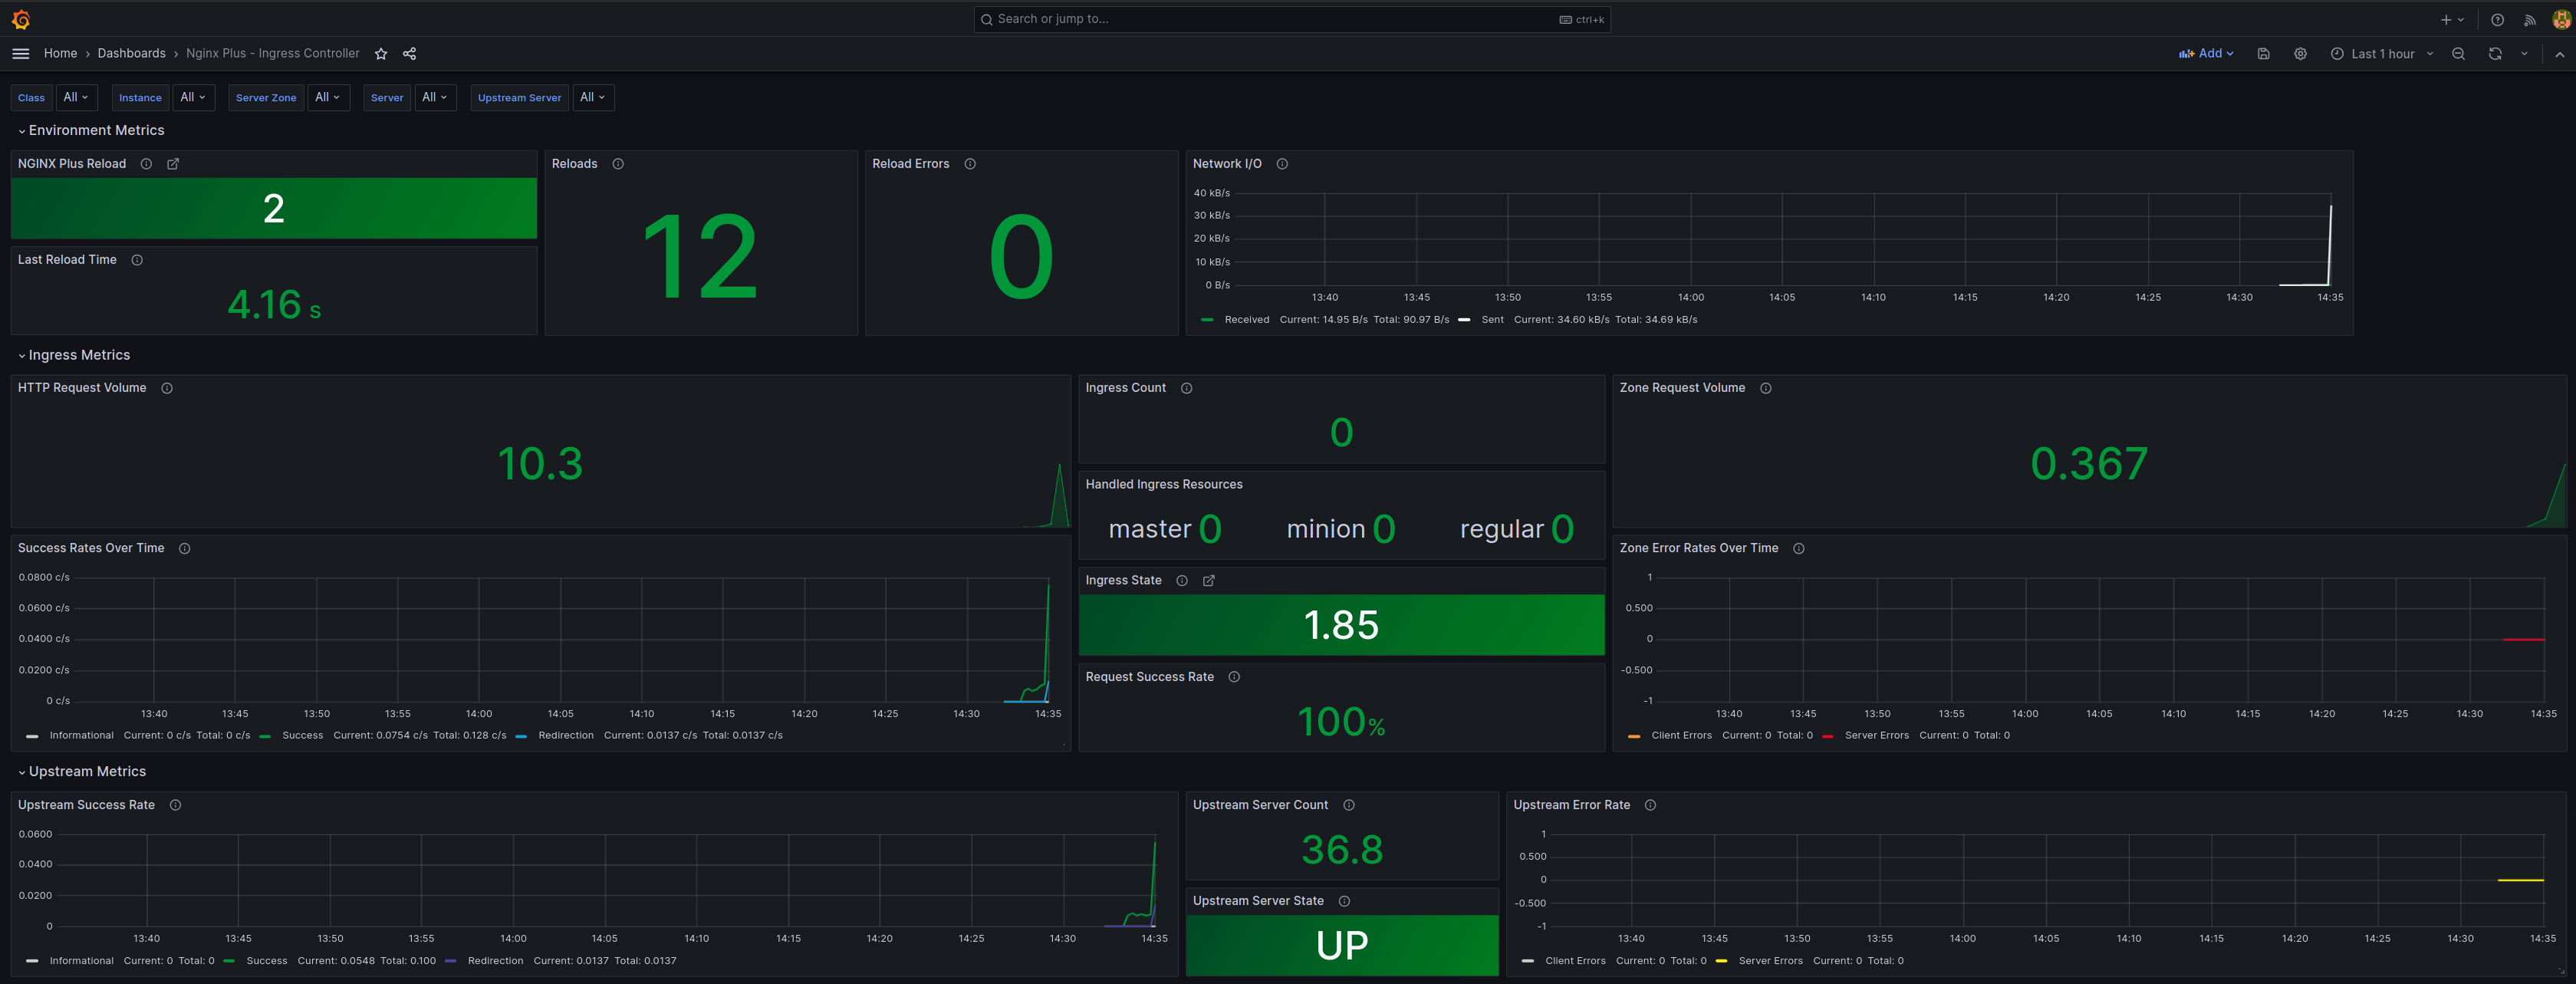The height and width of the screenshot is (984, 2576).
Task: Open the Server variable dropdown
Action: tap(435, 98)
